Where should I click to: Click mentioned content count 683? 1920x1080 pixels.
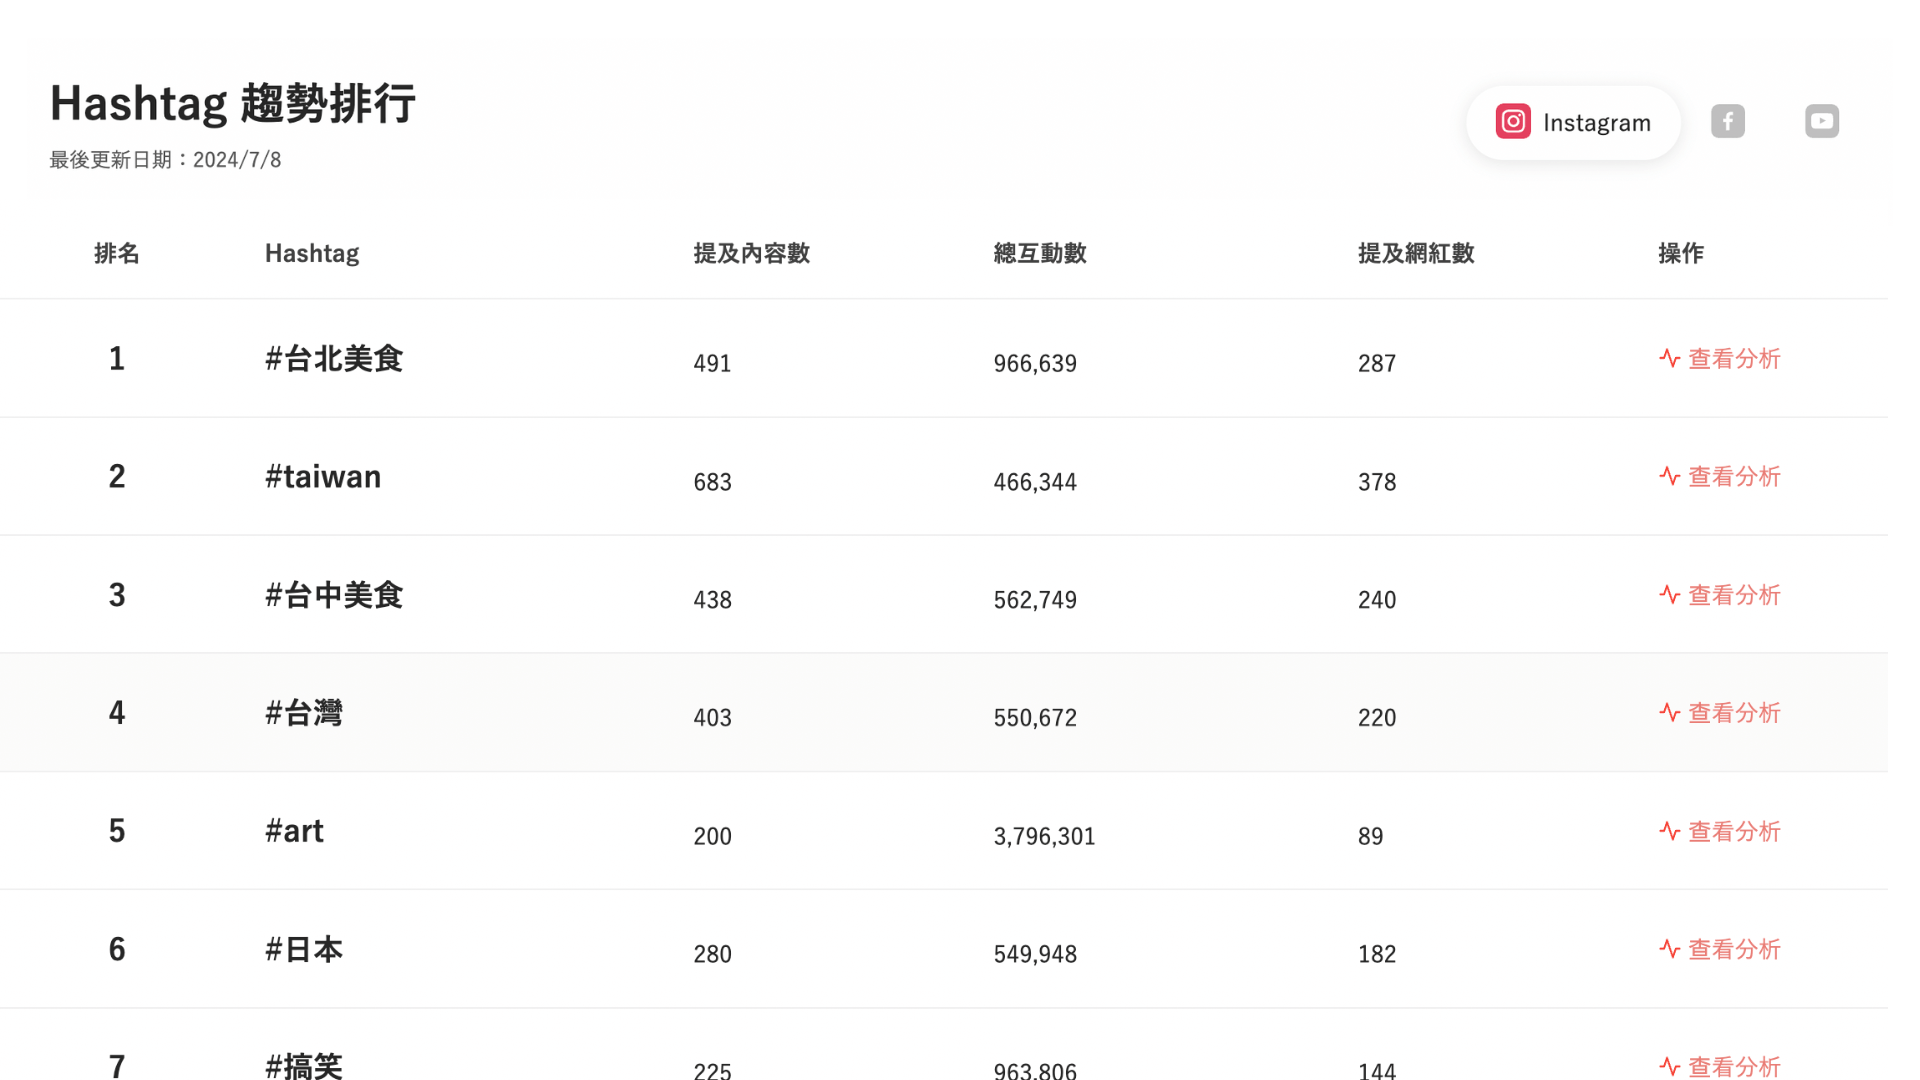pos(712,482)
